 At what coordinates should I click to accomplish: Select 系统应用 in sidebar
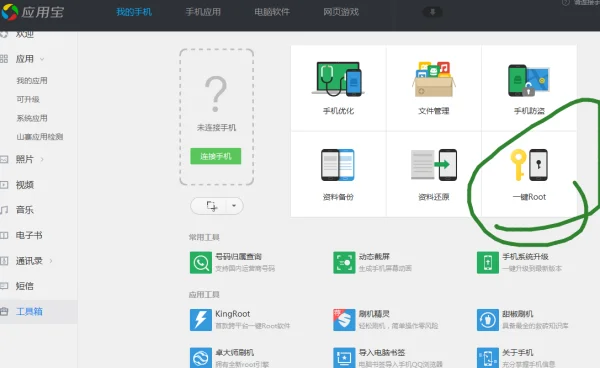coord(32,118)
